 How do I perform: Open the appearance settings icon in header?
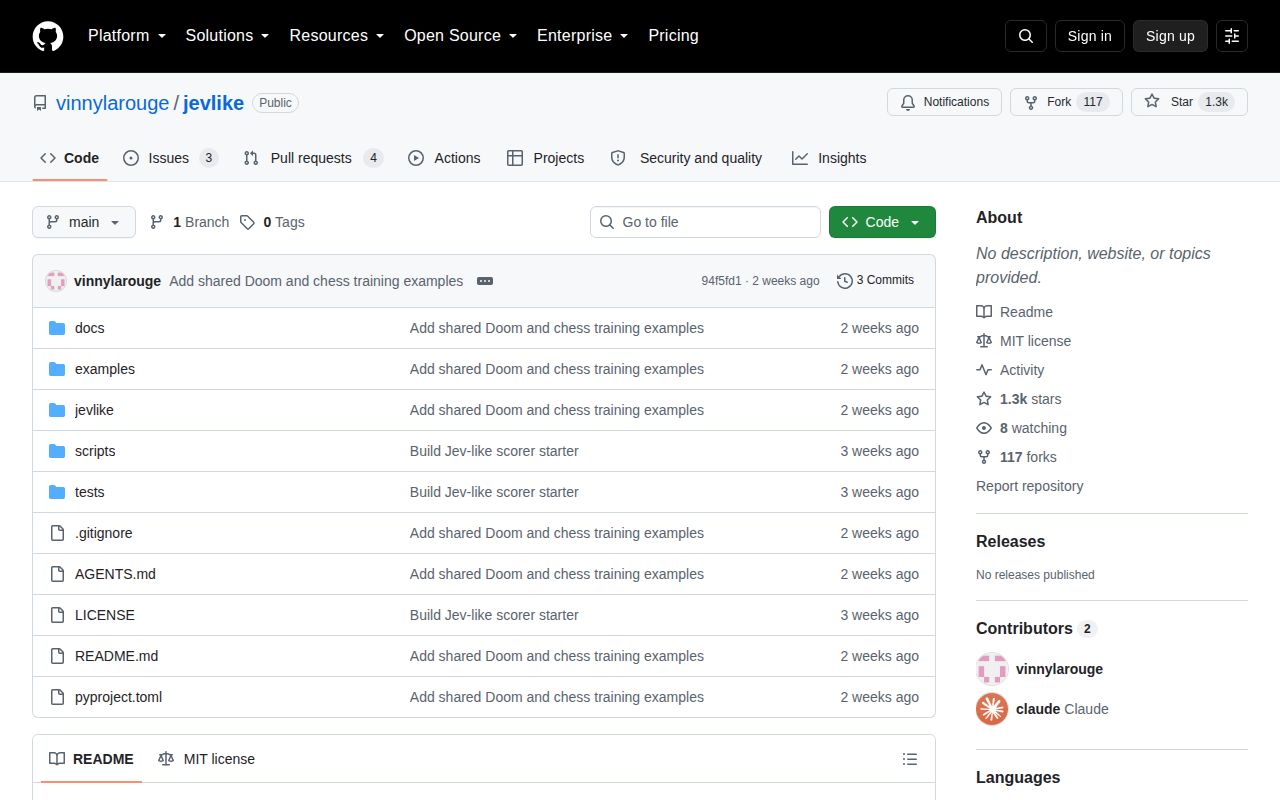pos(1232,36)
